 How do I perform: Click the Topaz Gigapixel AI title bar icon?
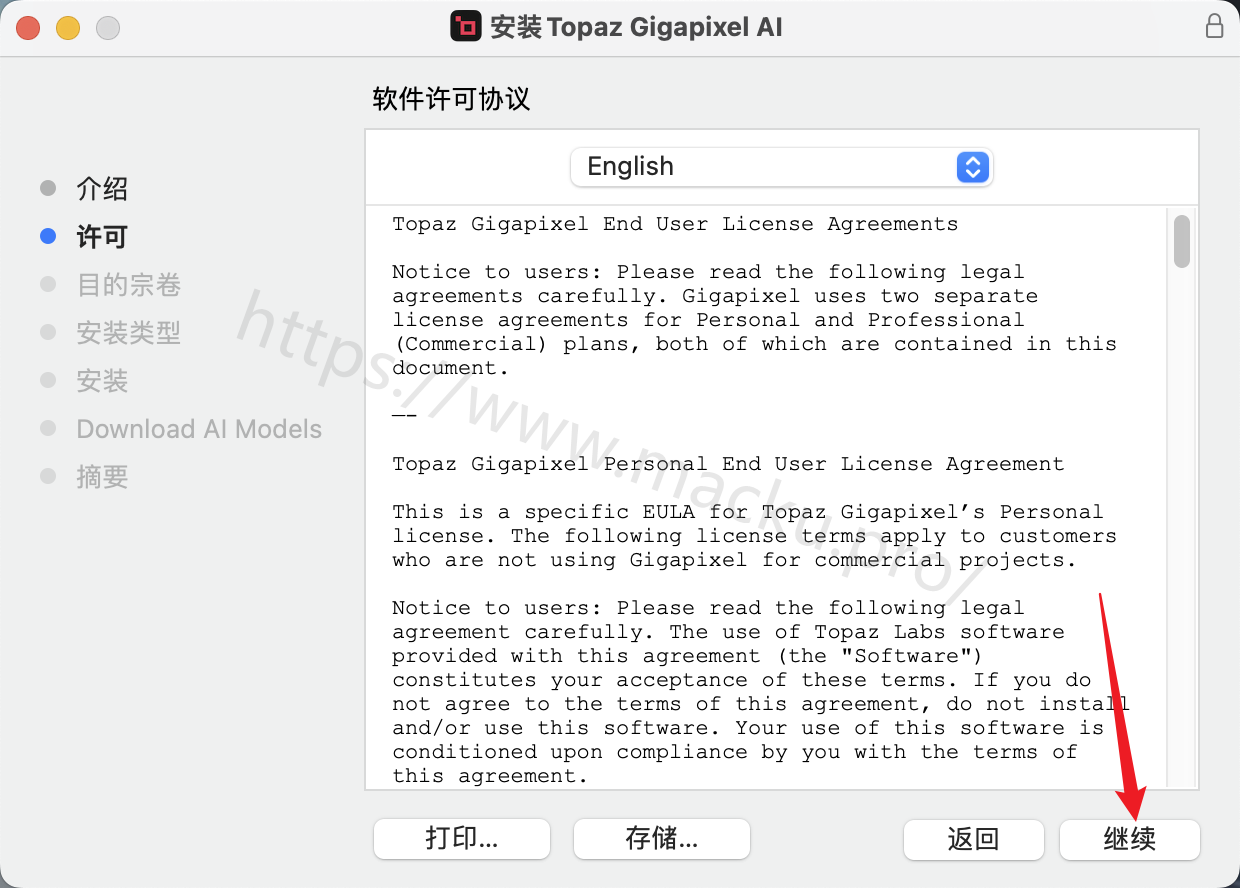pyautogui.click(x=466, y=27)
